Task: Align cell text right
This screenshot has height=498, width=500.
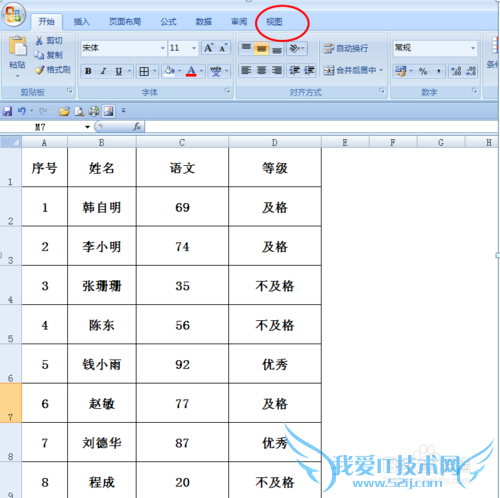Action: pos(276,70)
